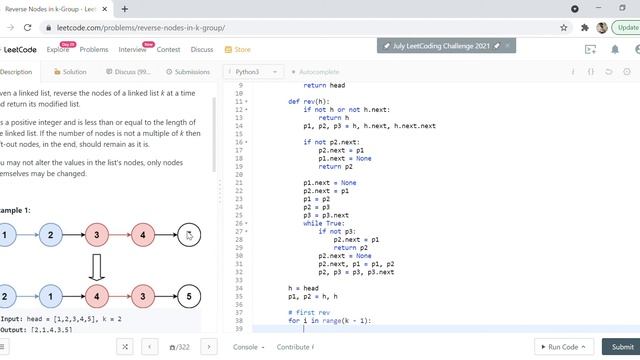Click the '# first rev' comment line
This screenshot has width=640, height=360.
[x=309, y=313]
